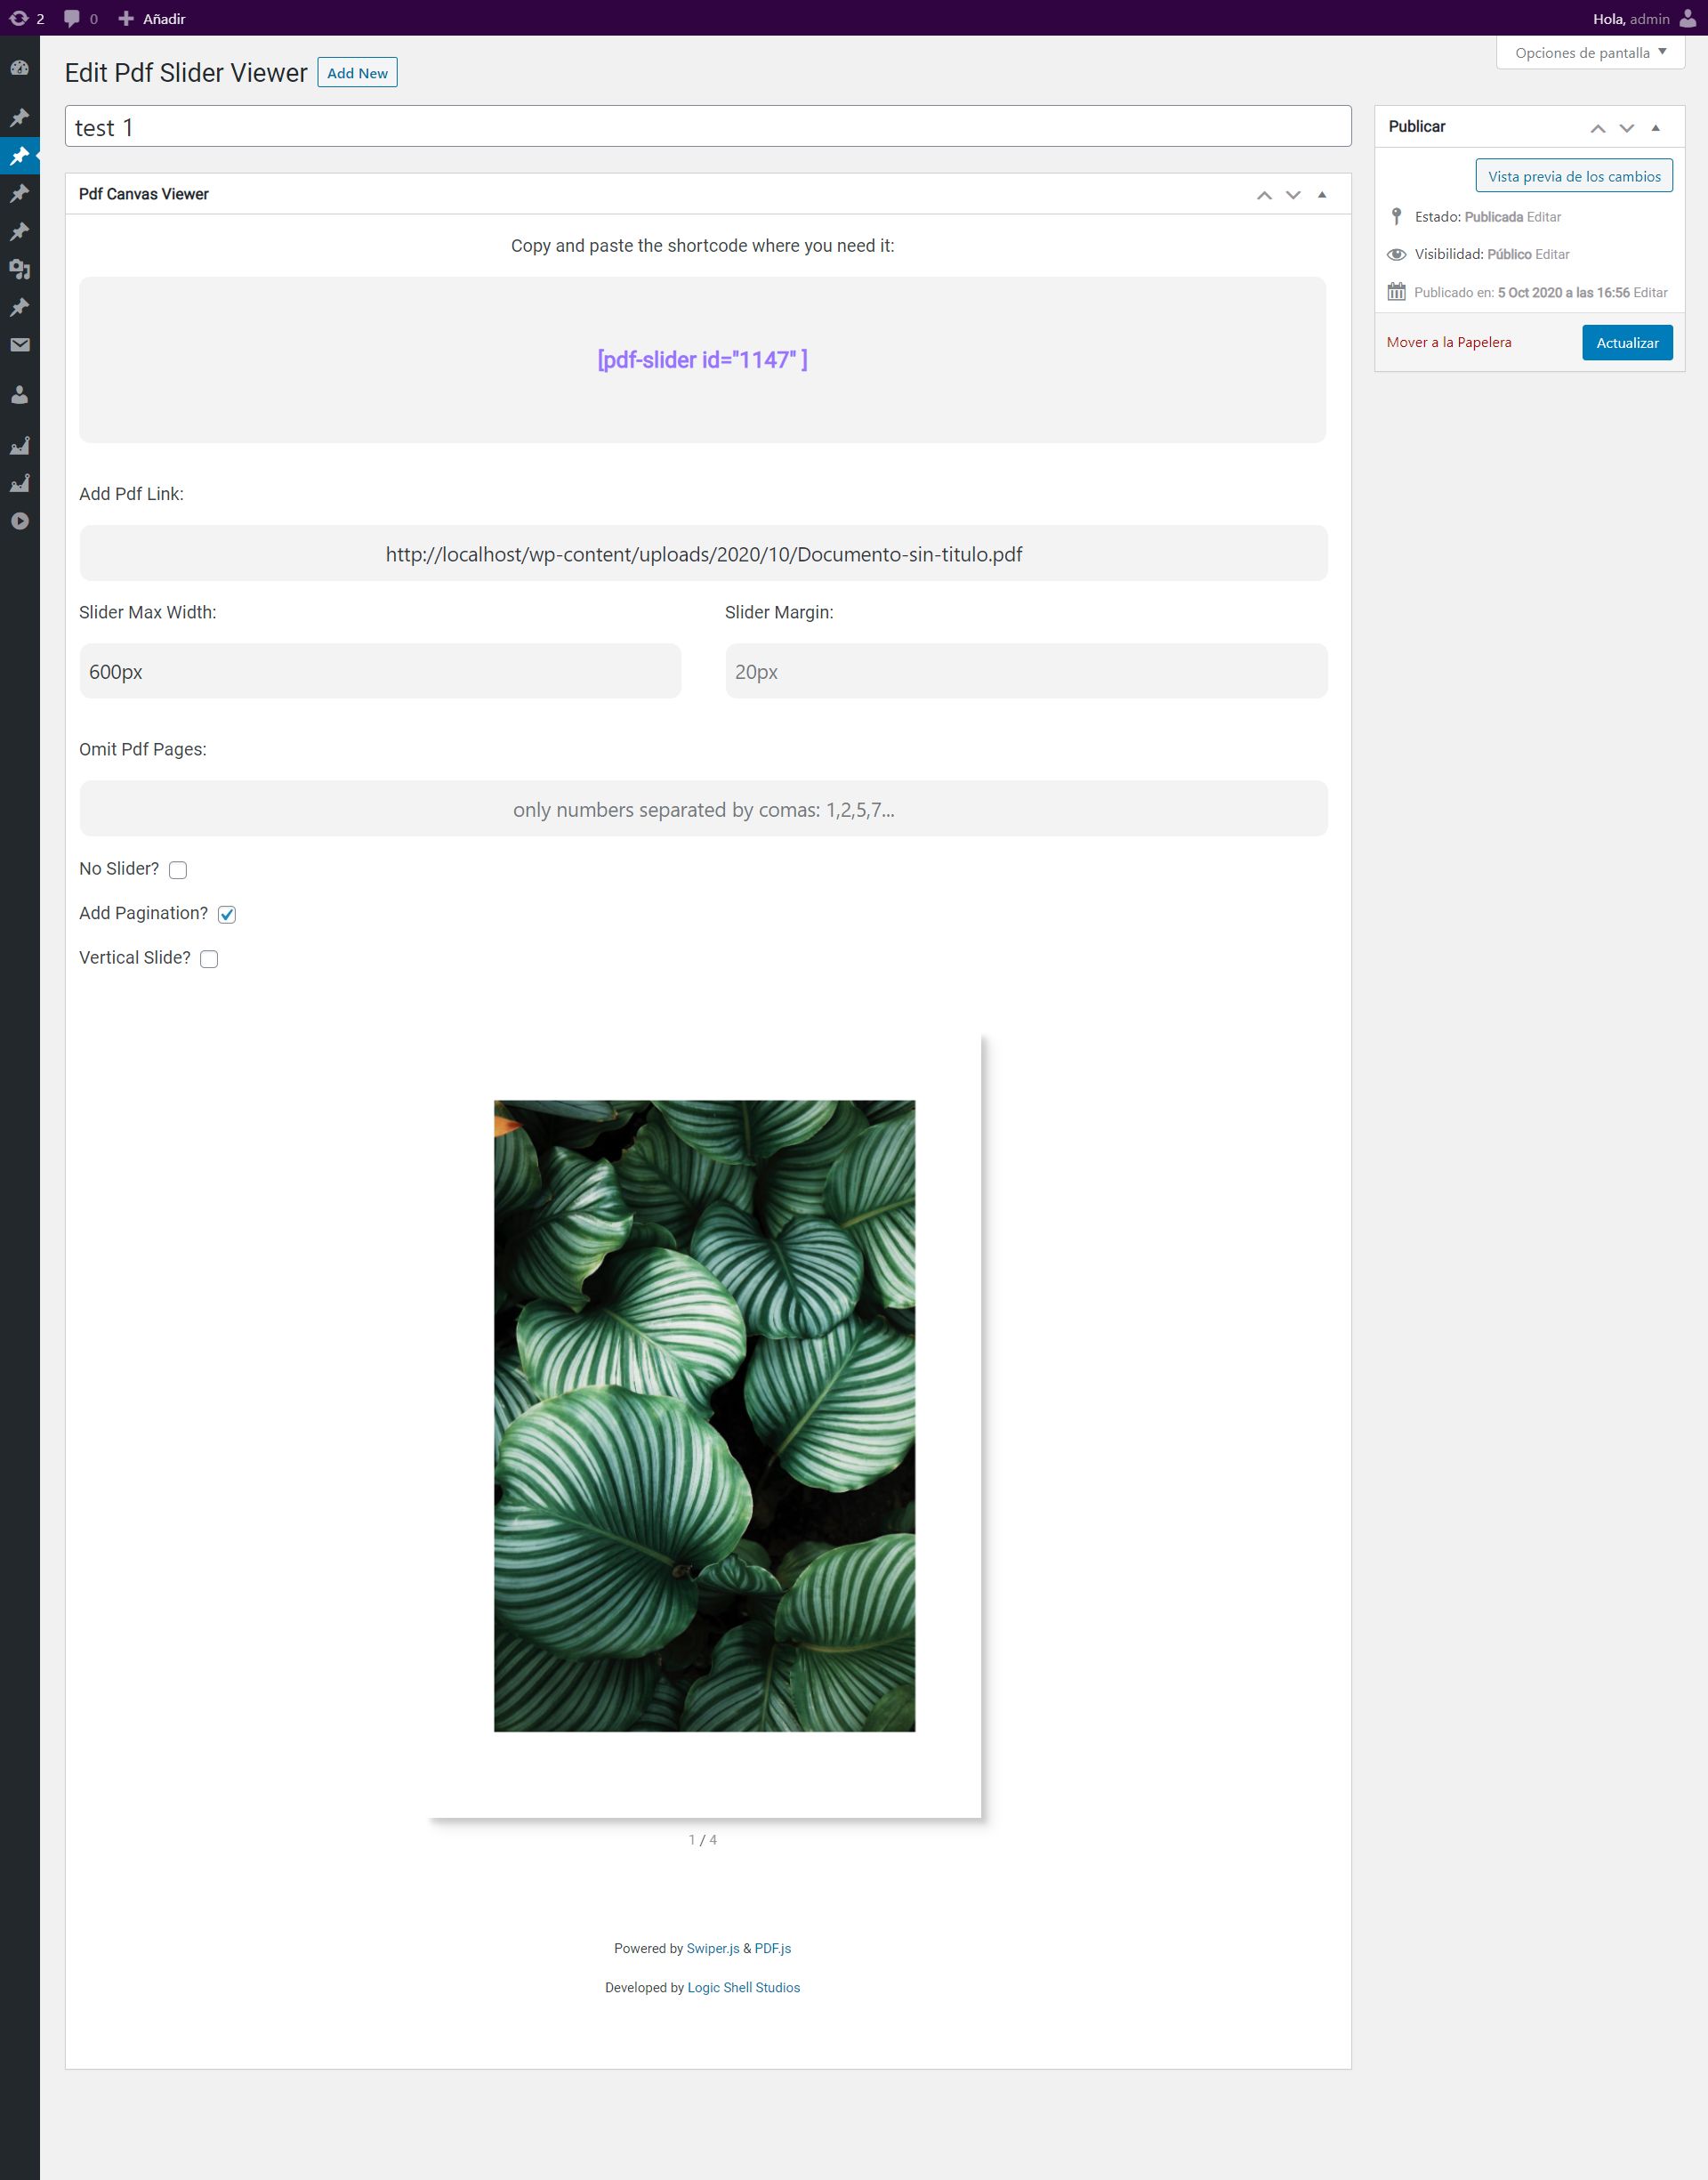Enable the No Slider checkbox
1708x2180 pixels.
(178, 870)
